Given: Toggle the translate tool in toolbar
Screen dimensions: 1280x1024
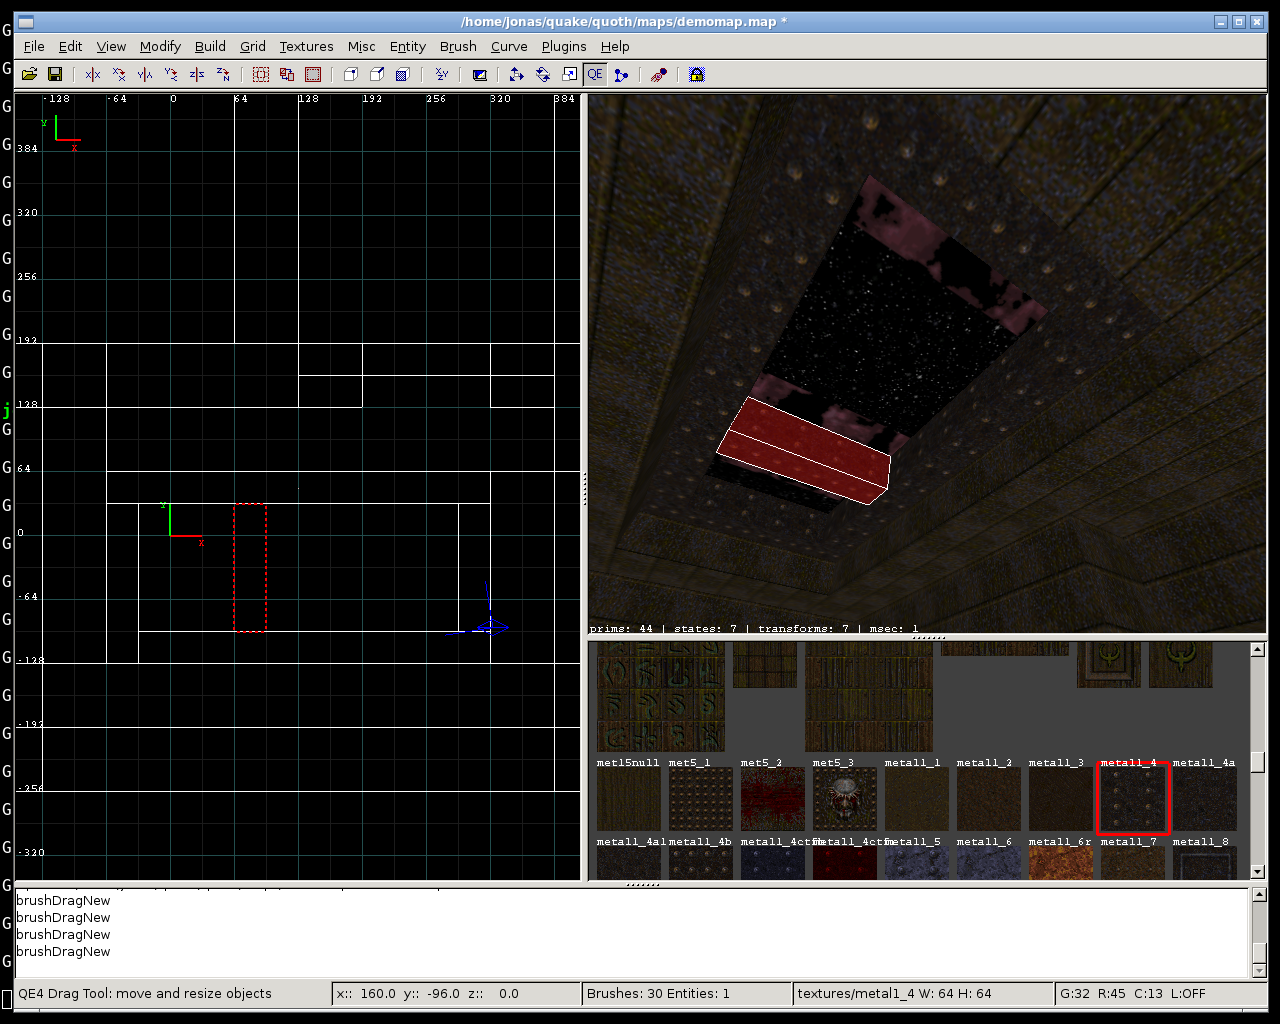Looking at the screenshot, I should [x=516, y=74].
